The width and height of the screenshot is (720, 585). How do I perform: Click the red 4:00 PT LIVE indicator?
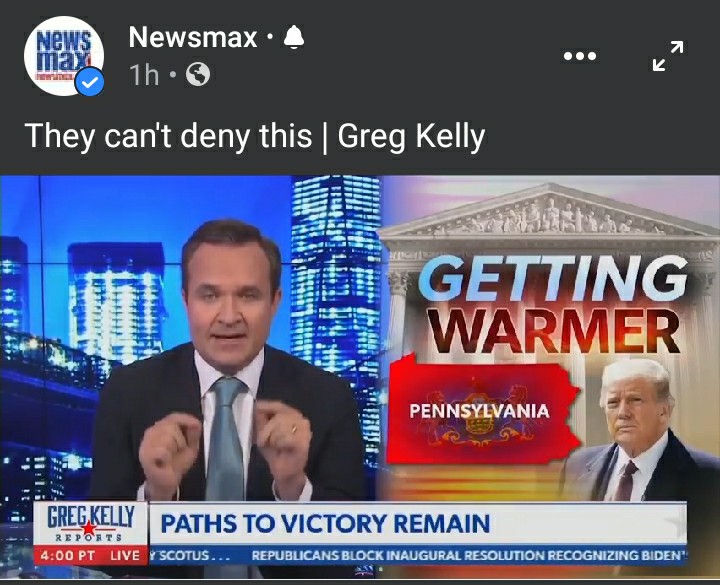click(91, 555)
